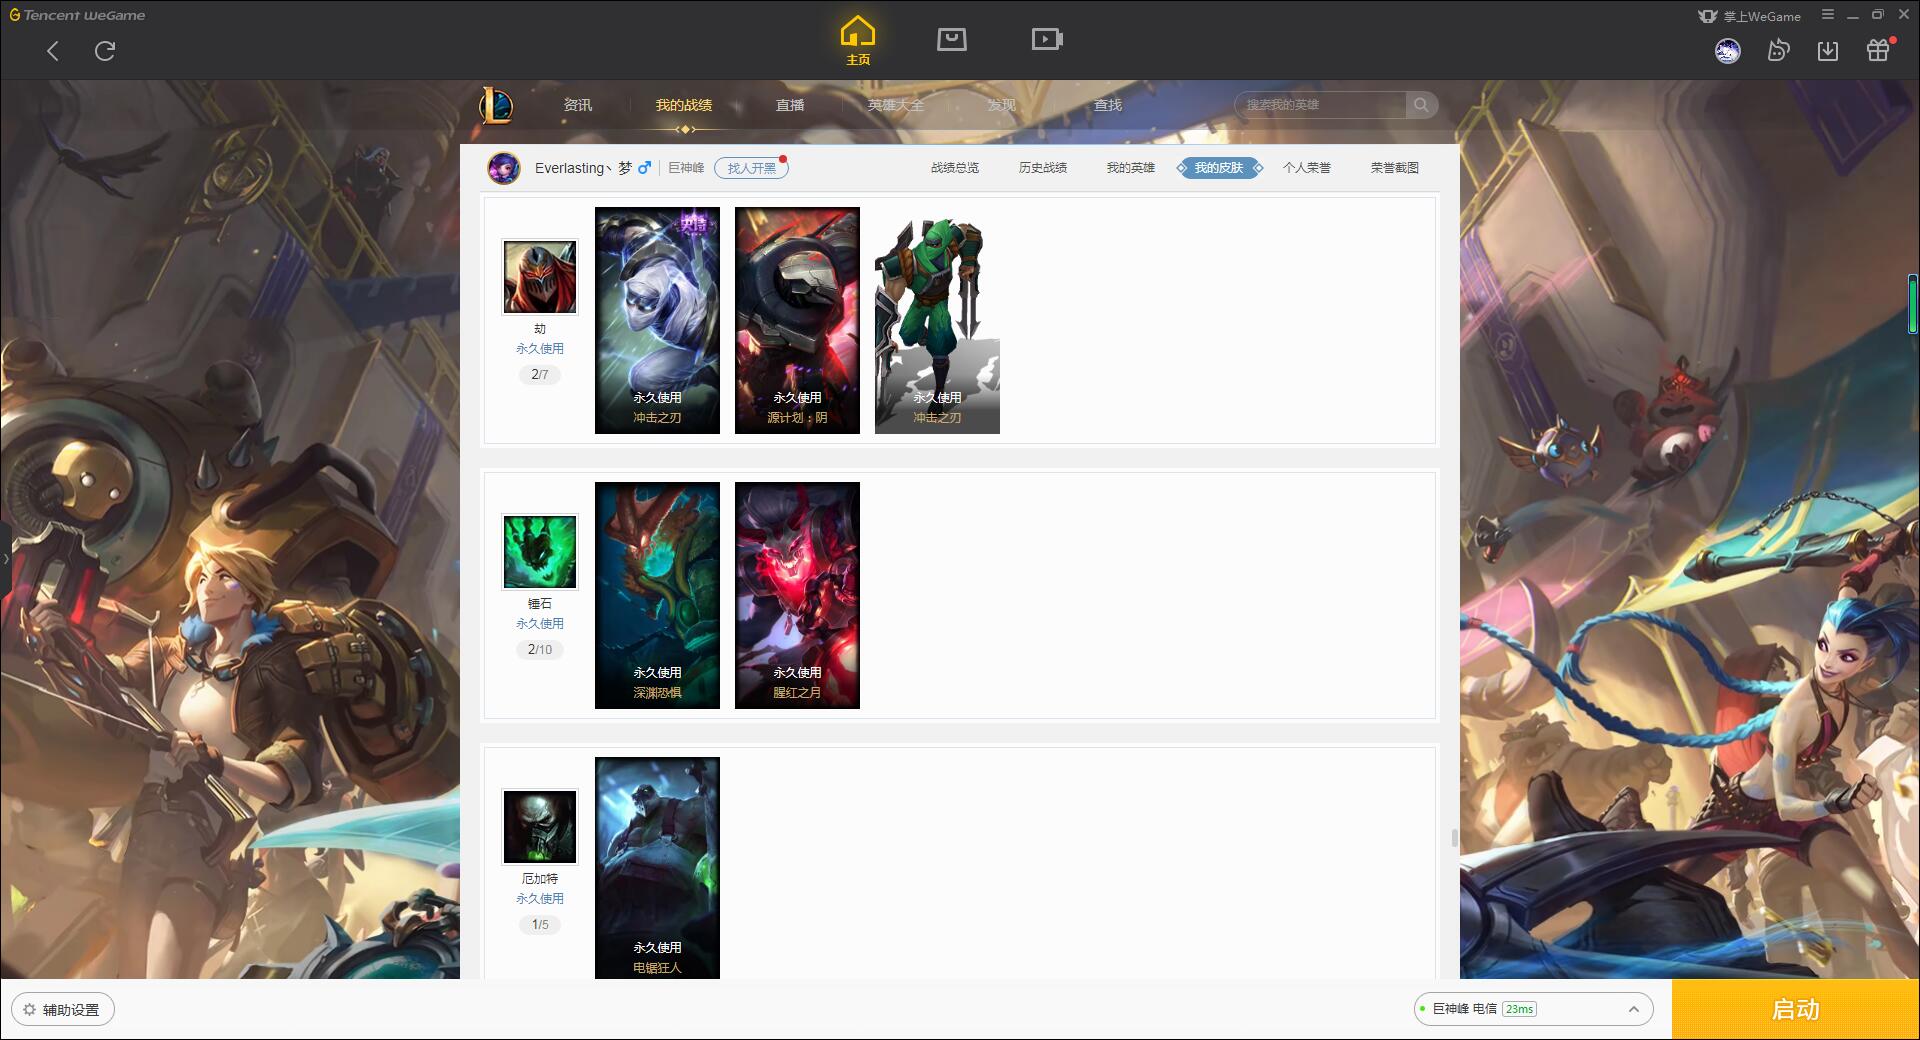This screenshot has width=1920, height=1040.
Task: Open the 战绩总览 sub-tab
Action: pyautogui.click(x=955, y=168)
